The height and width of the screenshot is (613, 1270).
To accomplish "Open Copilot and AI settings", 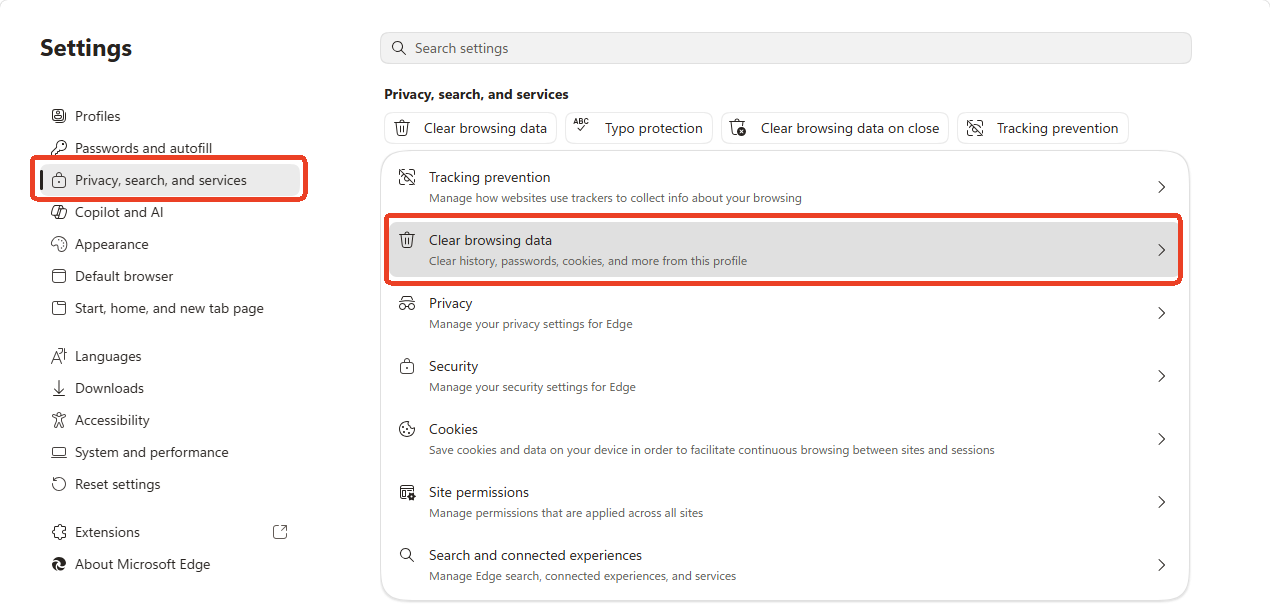I will 170,212.
